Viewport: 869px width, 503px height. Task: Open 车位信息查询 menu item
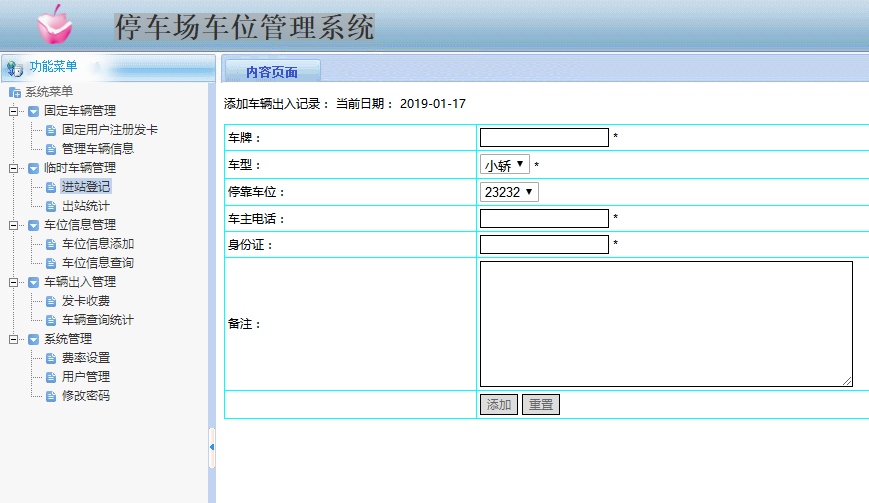point(98,263)
